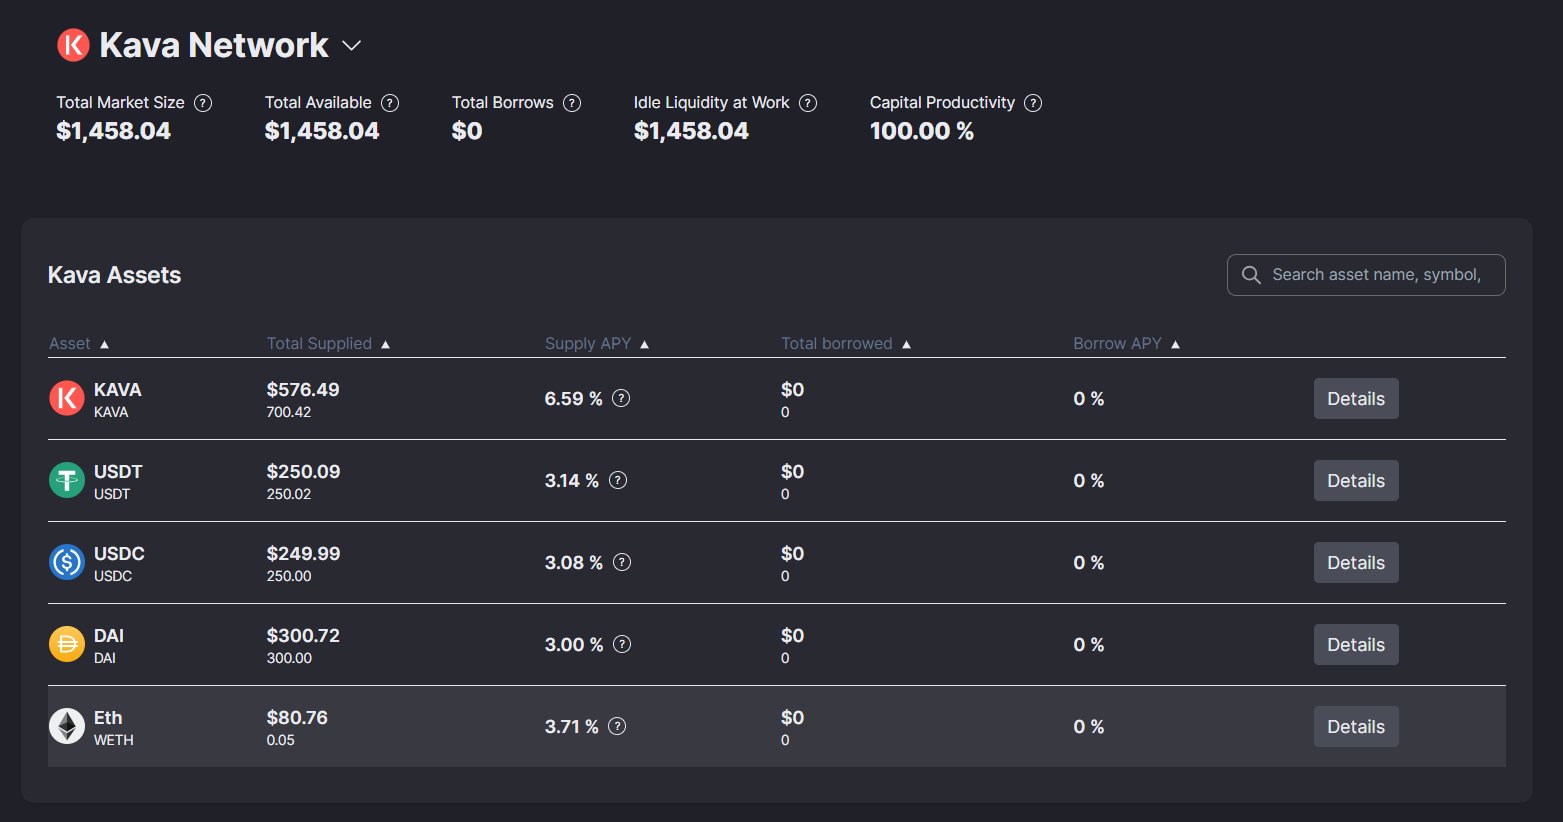Show USDT 3.14 % Supply APY info icon
This screenshot has height=822, width=1563.
click(x=618, y=480)
